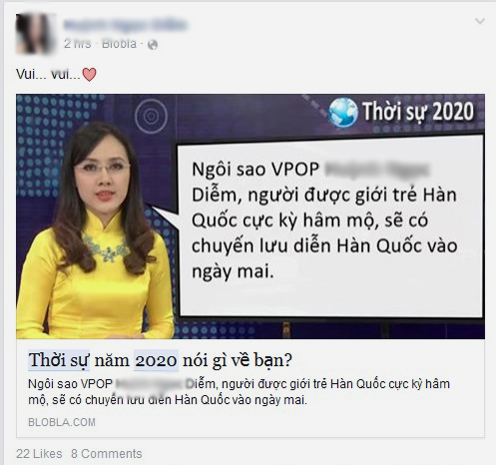Click the globe logo beside Thời sự 2020
Viewport: 496px width, 465px height.
point(343,112)
